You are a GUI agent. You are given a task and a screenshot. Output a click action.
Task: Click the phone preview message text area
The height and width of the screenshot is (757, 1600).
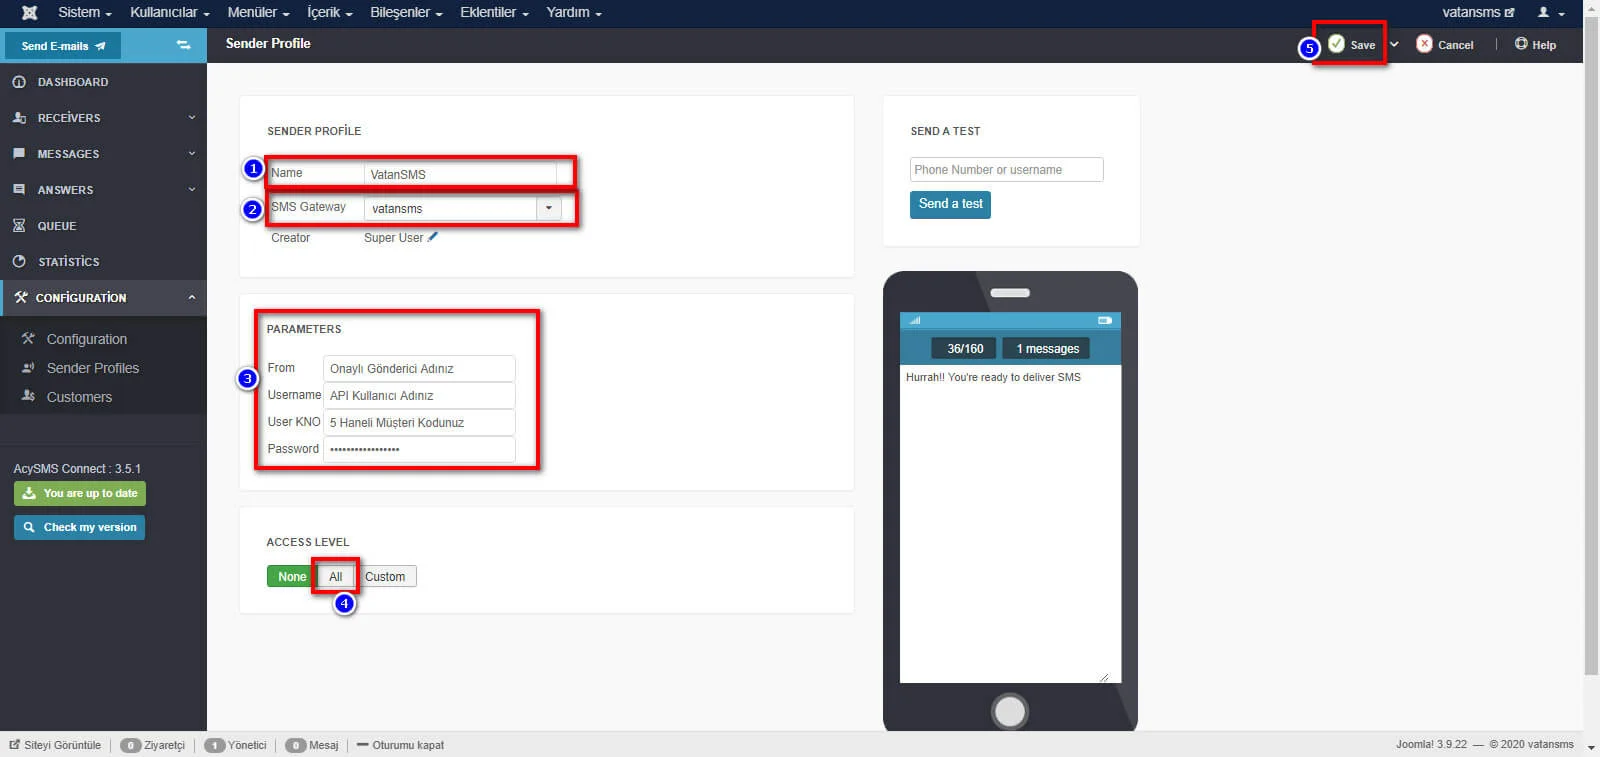pyautogui.click(x=1010, y=524)
